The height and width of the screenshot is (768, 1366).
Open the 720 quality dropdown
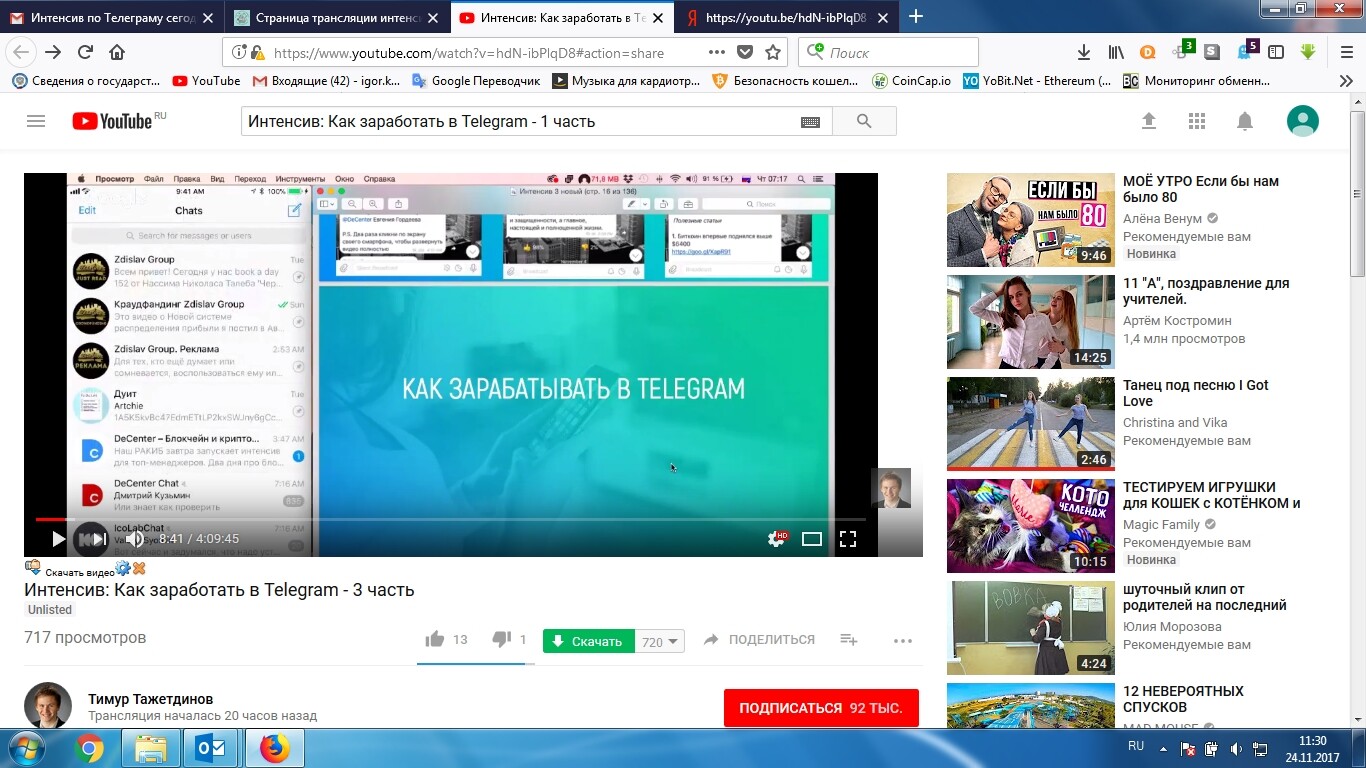coord(660,642)
